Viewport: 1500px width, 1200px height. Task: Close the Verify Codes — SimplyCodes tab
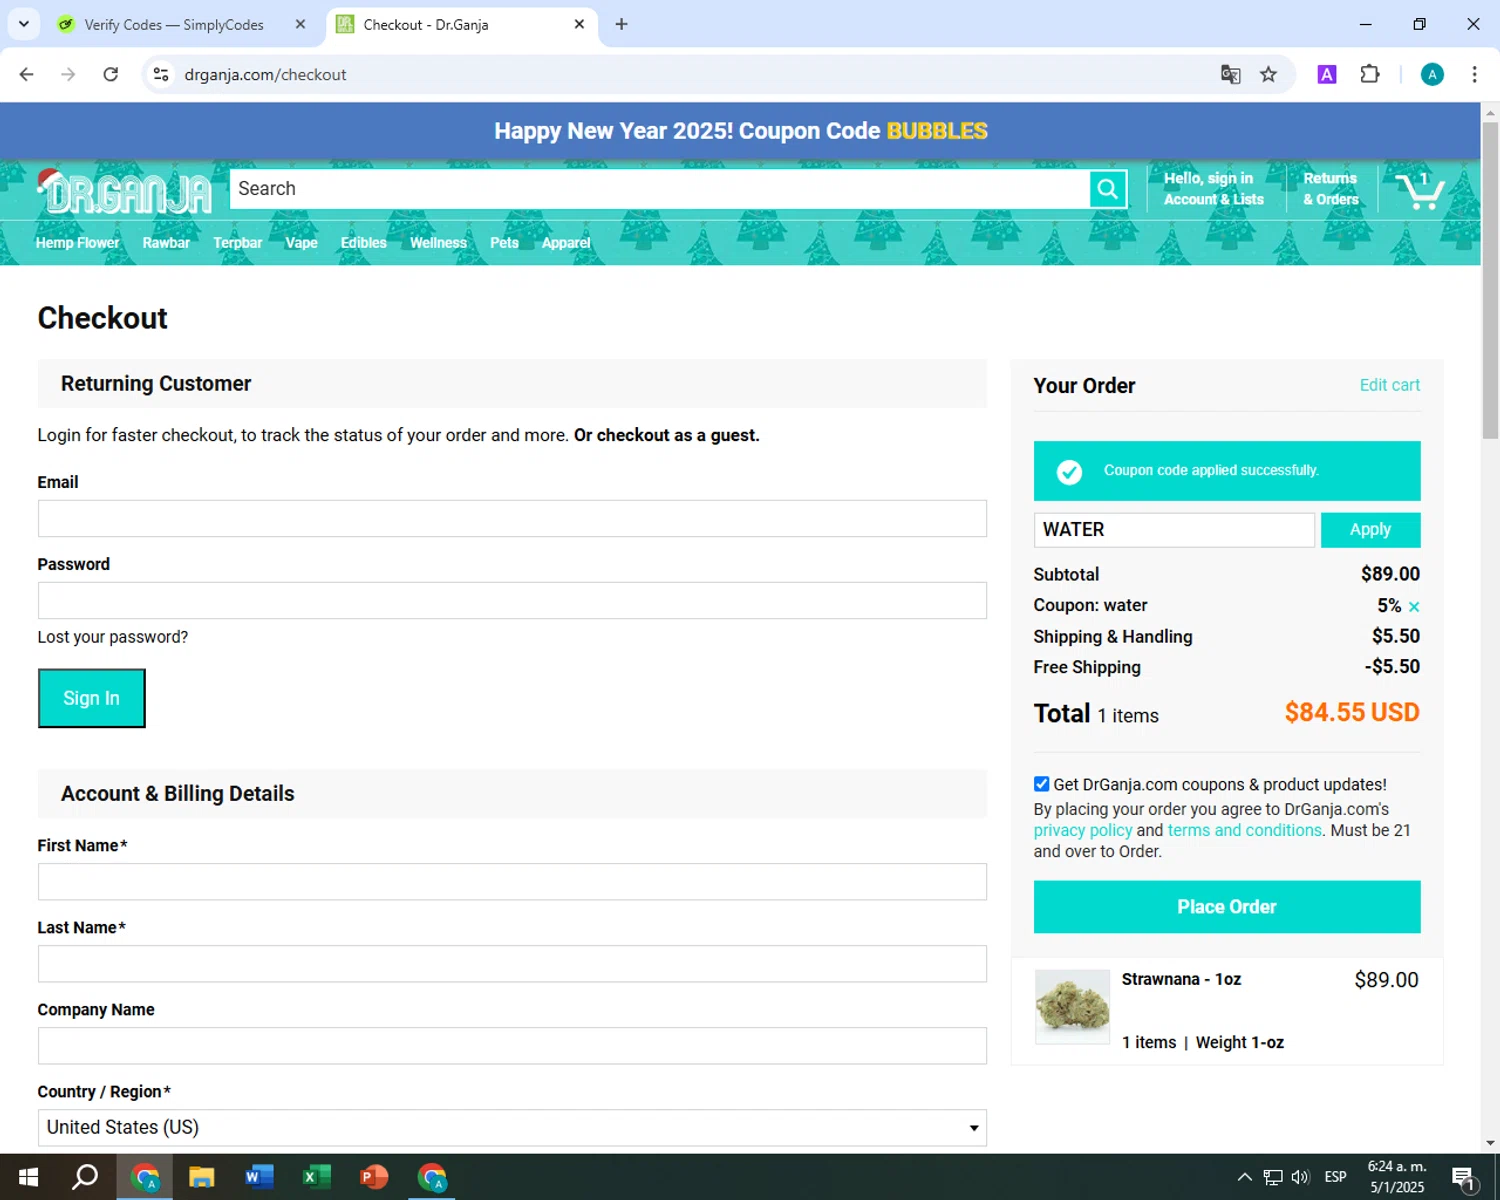[x=300, y=24]
